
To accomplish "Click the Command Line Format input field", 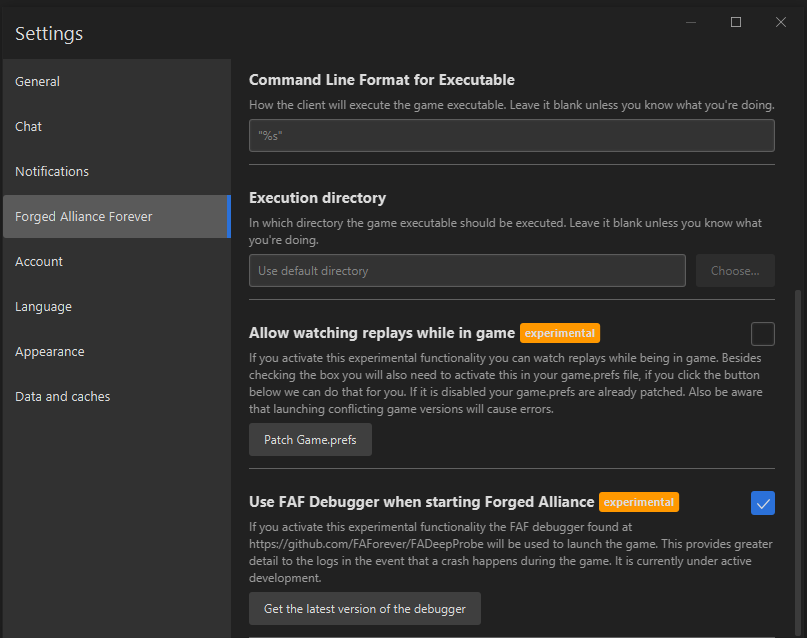I will click(x=512, y=136).
